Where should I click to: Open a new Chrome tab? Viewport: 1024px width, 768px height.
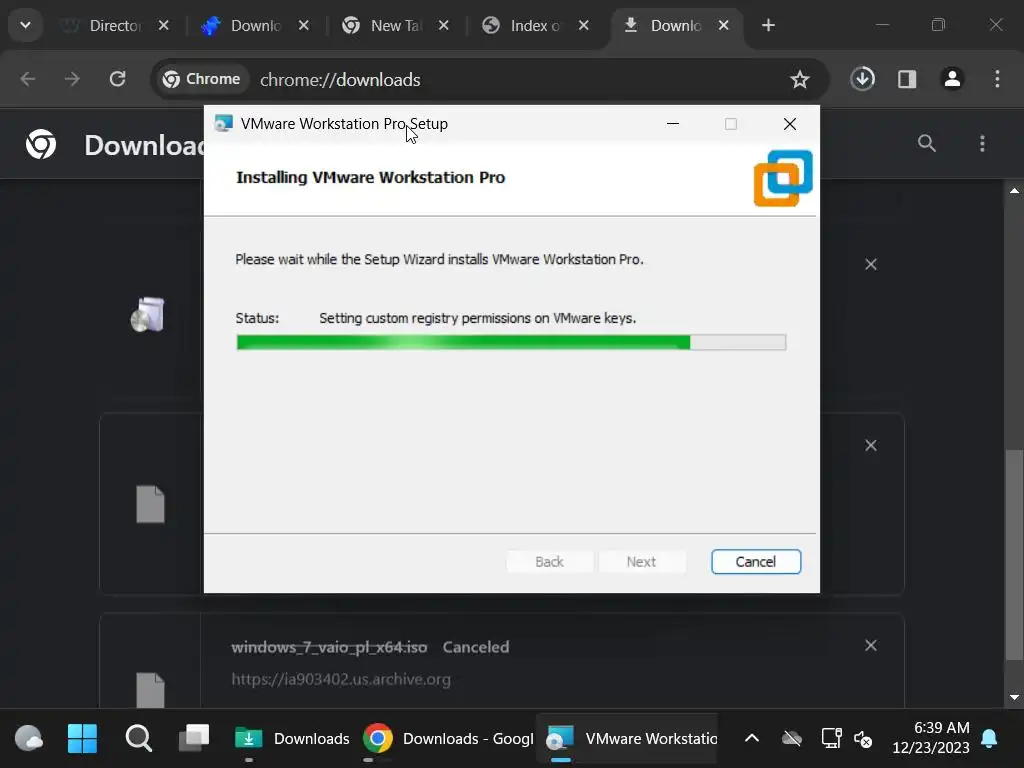[x=769, y=25]
